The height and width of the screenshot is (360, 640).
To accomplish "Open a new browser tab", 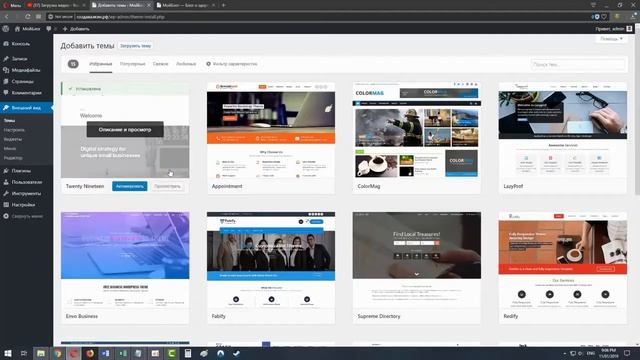I will click(x=224, y=5).
